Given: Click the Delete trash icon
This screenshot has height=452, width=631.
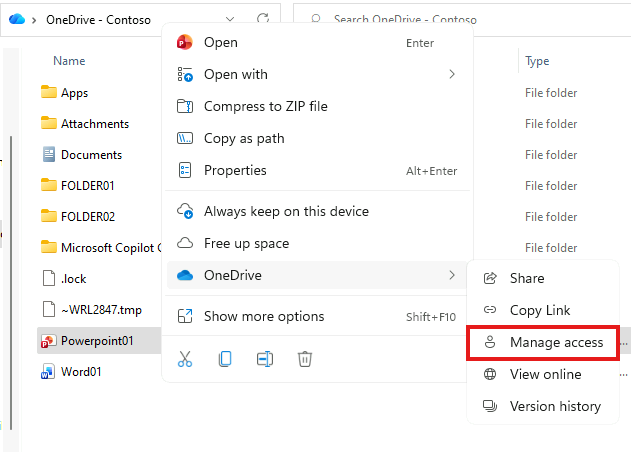Looking at the screenshot, I should 305,359.
